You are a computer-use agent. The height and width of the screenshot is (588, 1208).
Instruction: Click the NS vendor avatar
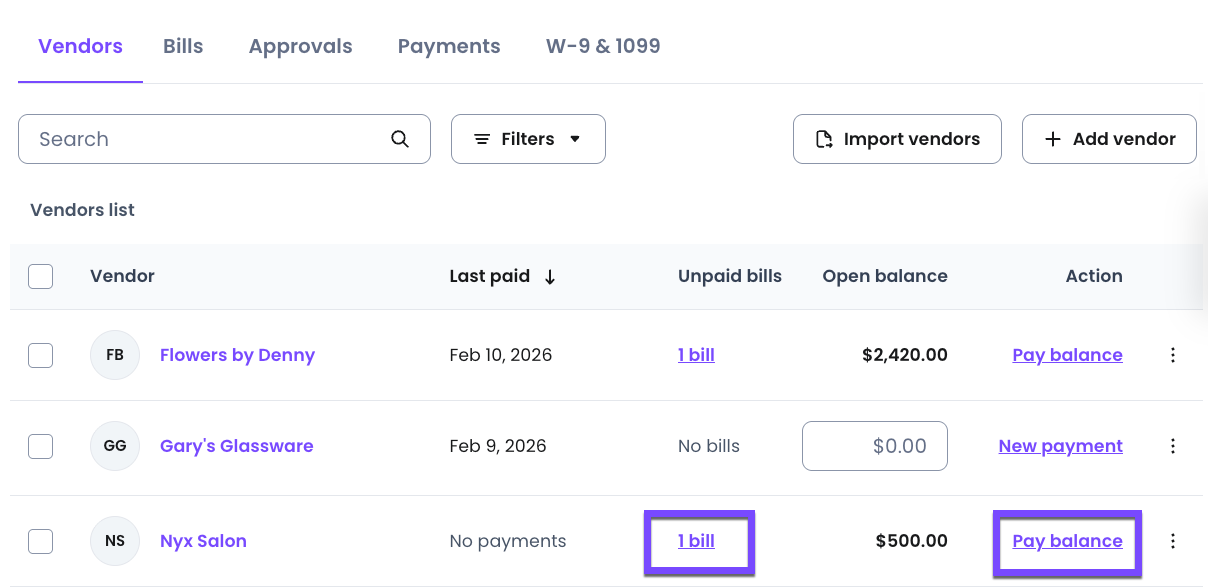(x=115, y=541)
